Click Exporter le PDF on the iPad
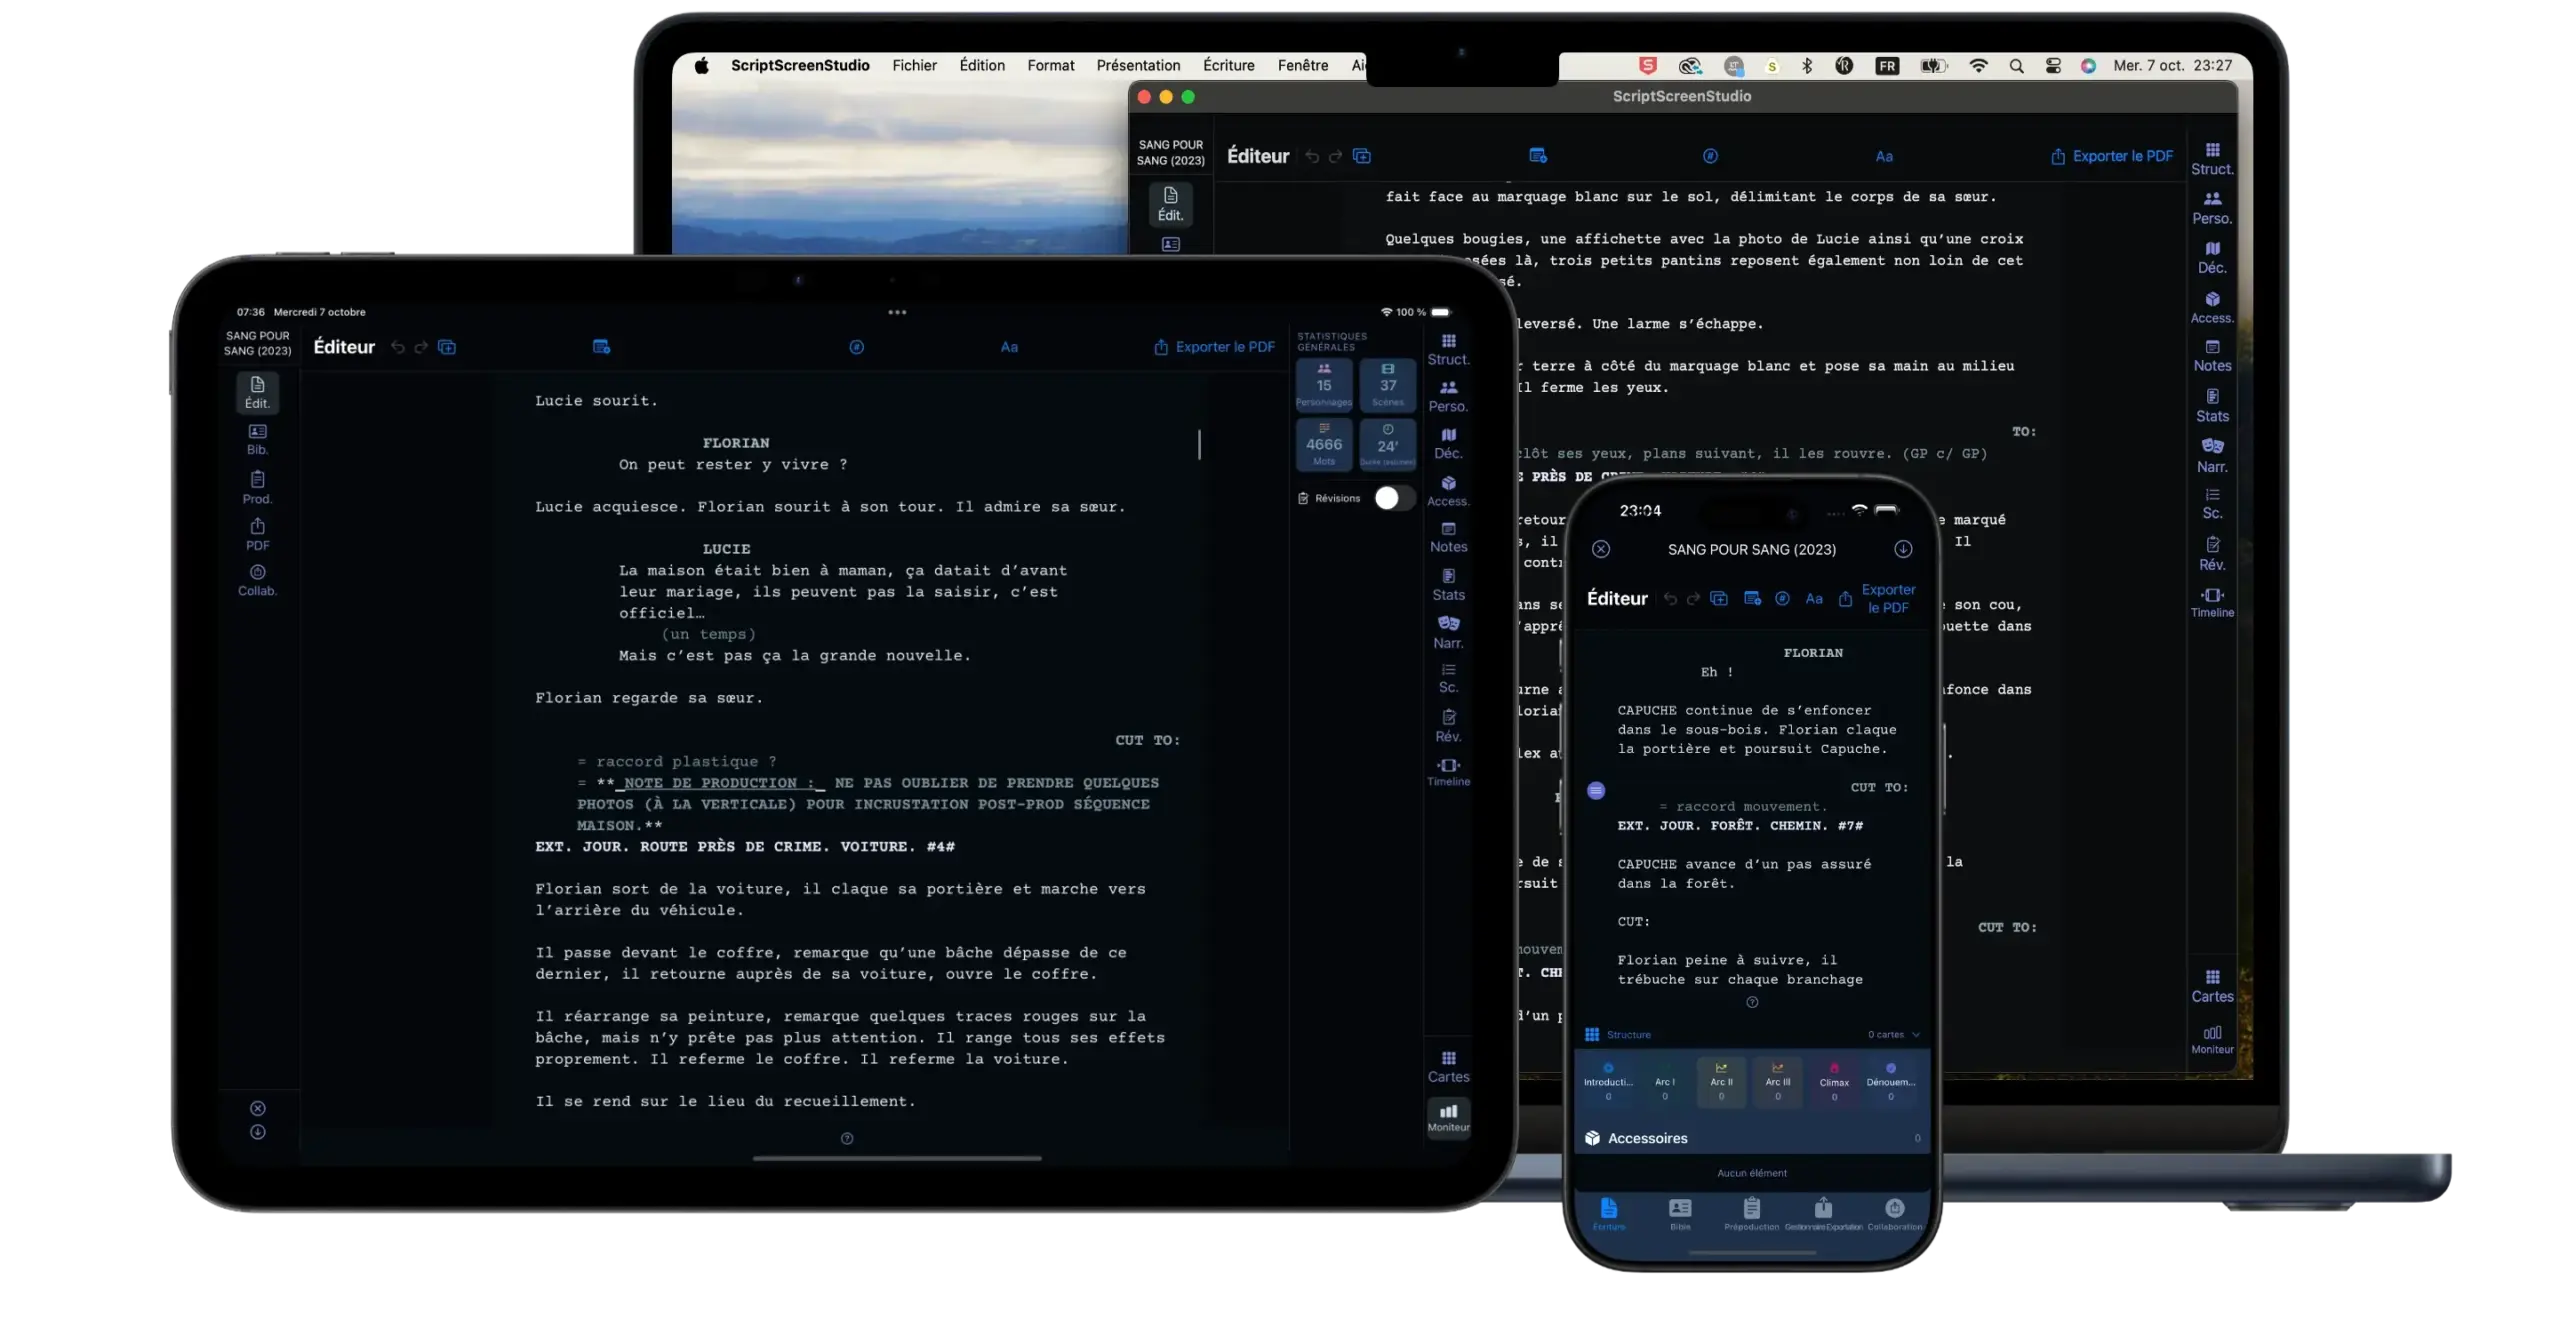This screenshot has height=1336, width=2560. tap(1213, 347)
